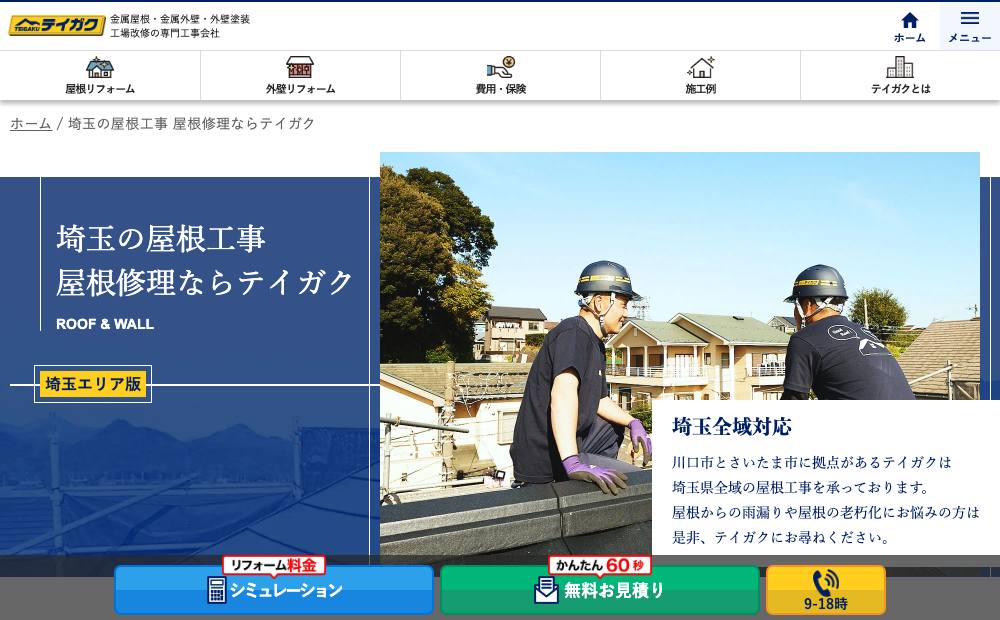Click the 9-18時 phone hours label
1000x620 pixels.
coord(826,603)
